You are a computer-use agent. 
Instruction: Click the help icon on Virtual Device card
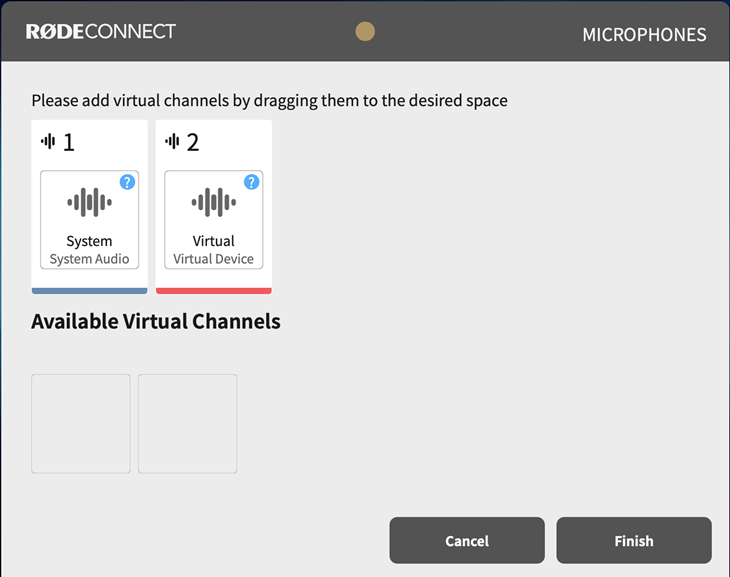(251, 182)
